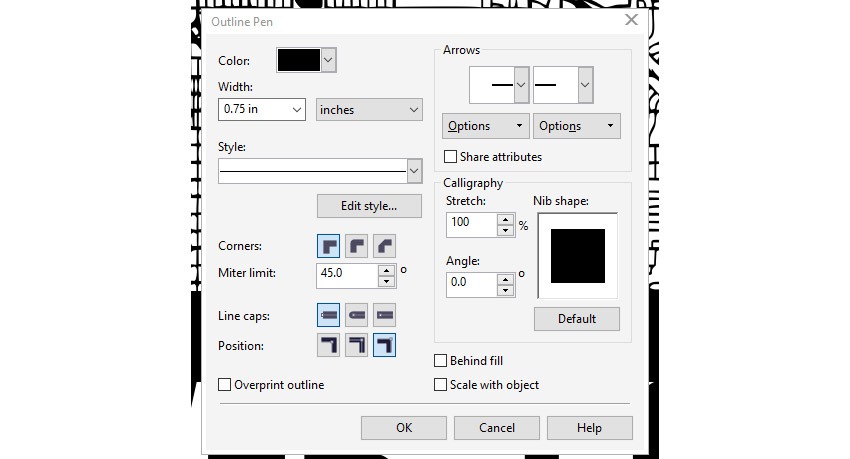The height and width of the screenshot is (459, 850).
Task: Click the Edit style button
Action: [x=368, y=206]
